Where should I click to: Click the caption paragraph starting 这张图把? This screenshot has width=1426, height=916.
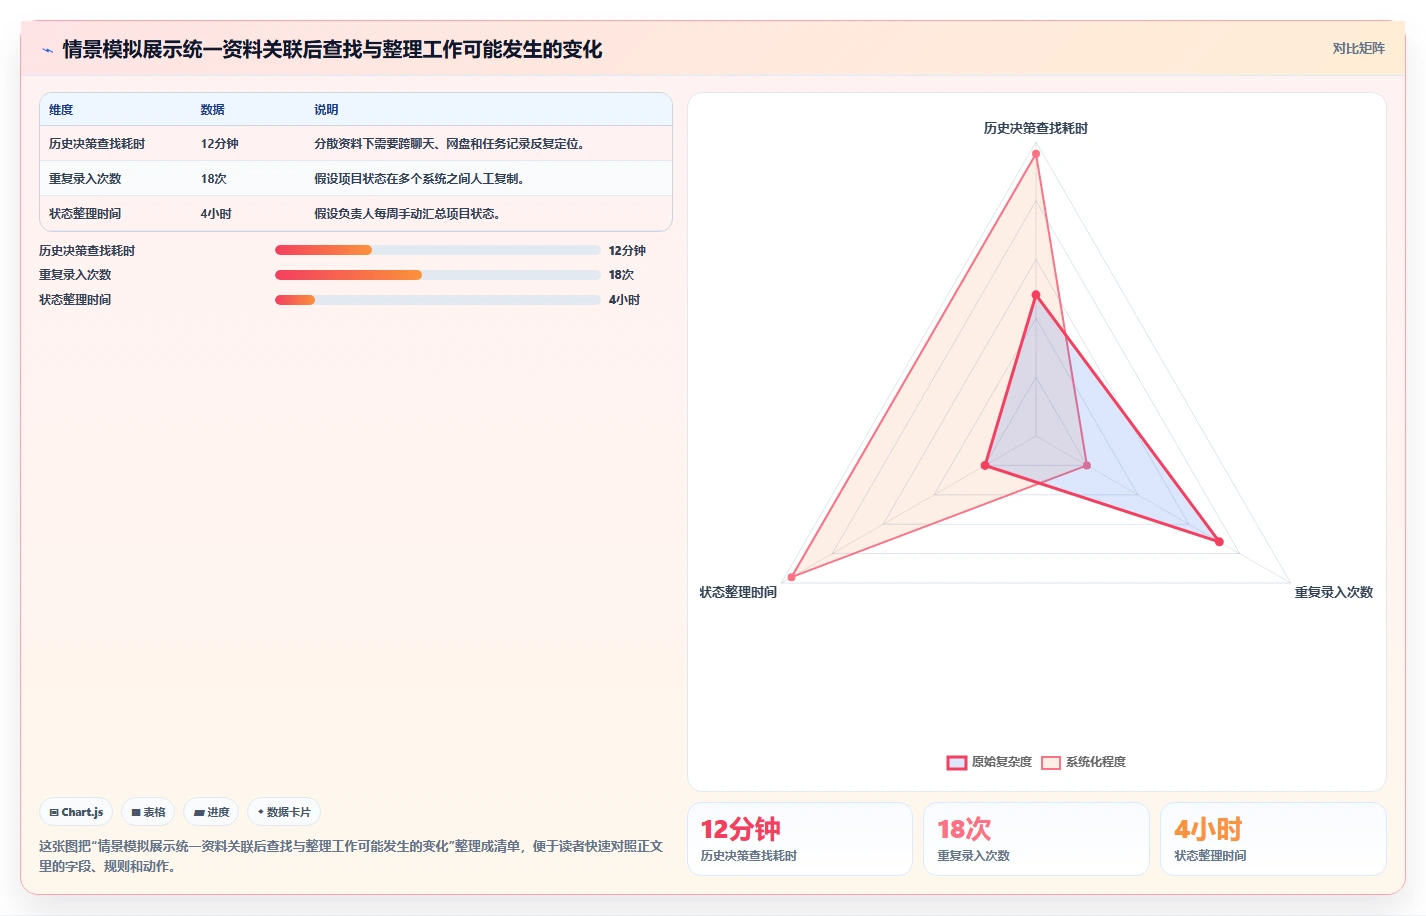click(352, 856)
